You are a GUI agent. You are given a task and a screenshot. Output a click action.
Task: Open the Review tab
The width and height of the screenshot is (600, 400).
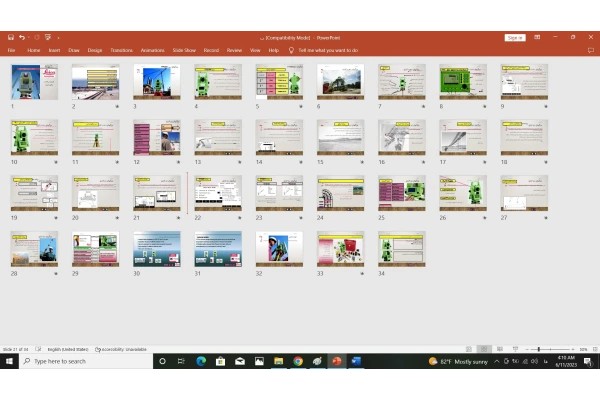click(234, 50)
